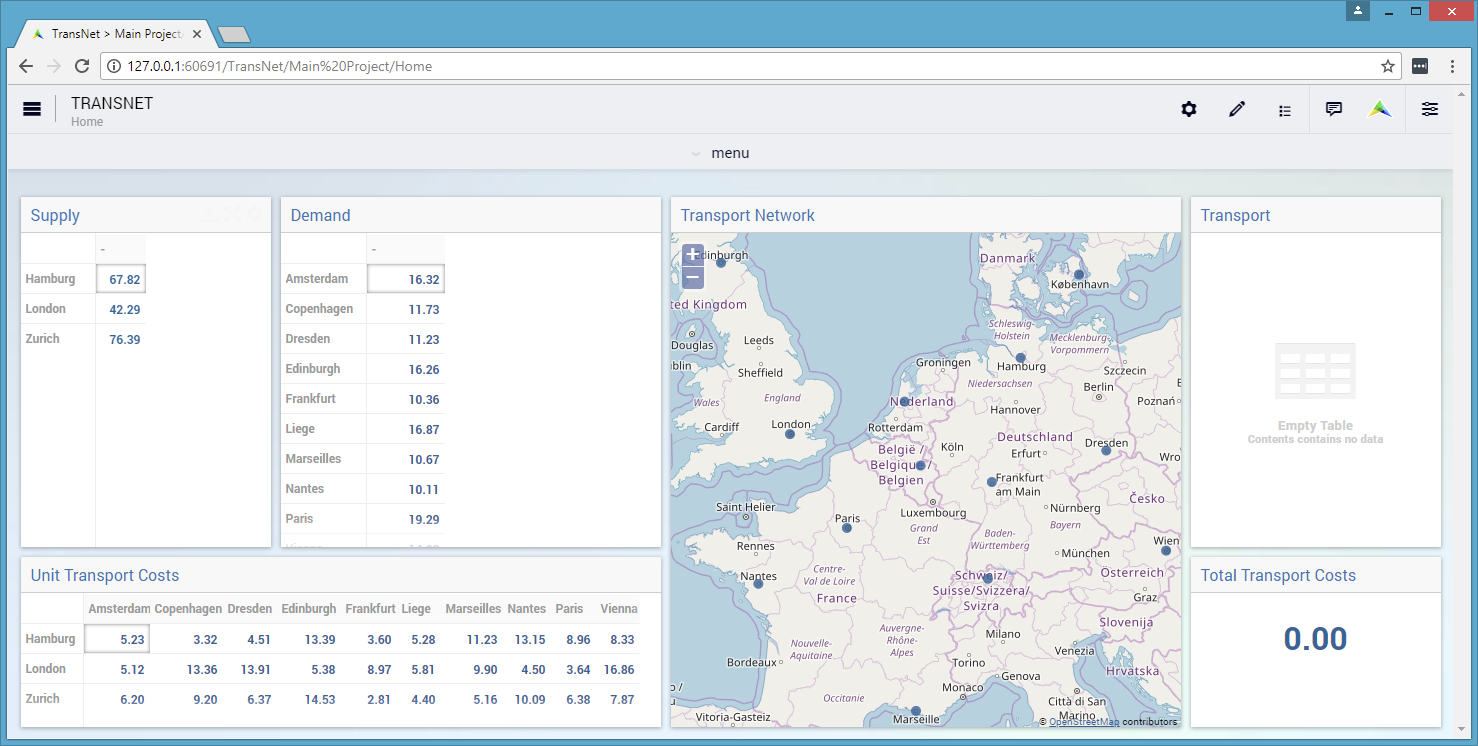Click the AIMMS colored logo icon
This screenshot has height=746, width=1478.
(x=1381, y=109)
